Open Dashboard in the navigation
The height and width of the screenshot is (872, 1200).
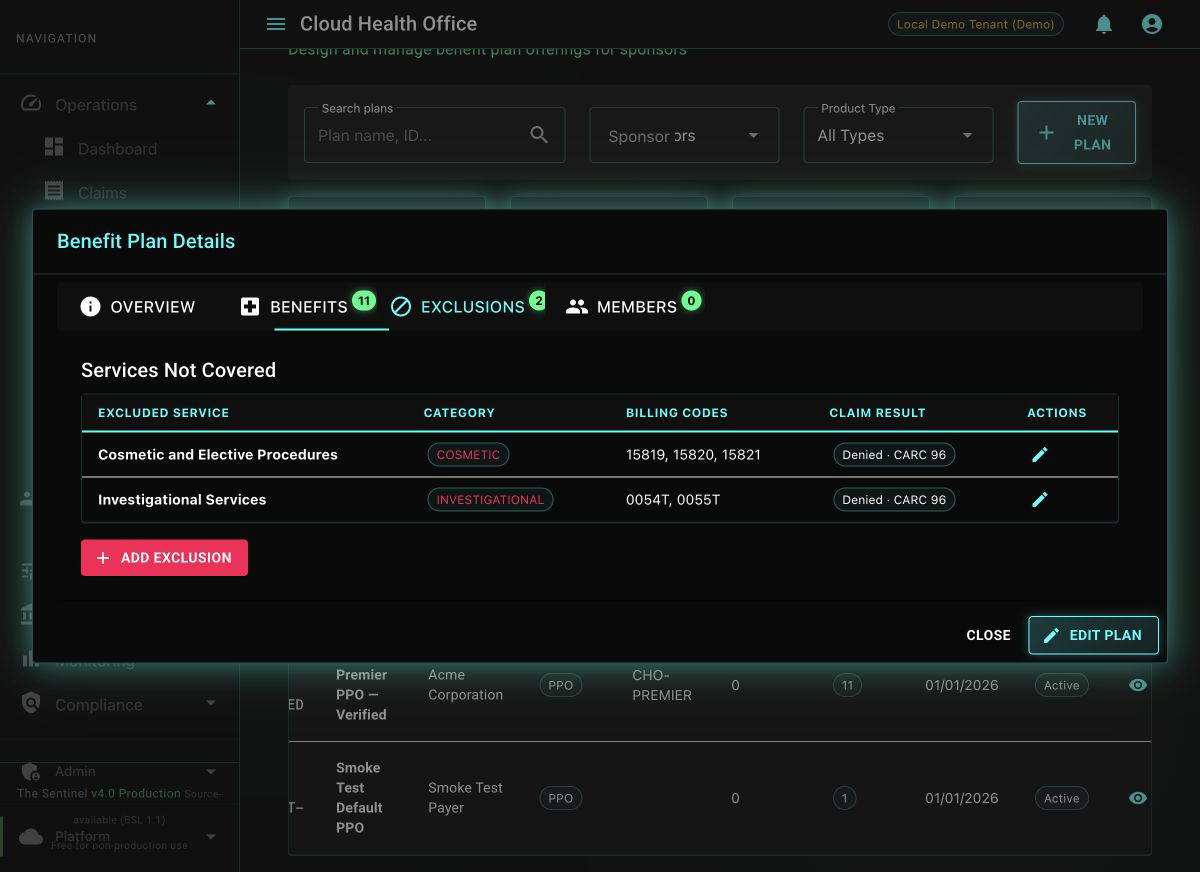click(117, 148)
